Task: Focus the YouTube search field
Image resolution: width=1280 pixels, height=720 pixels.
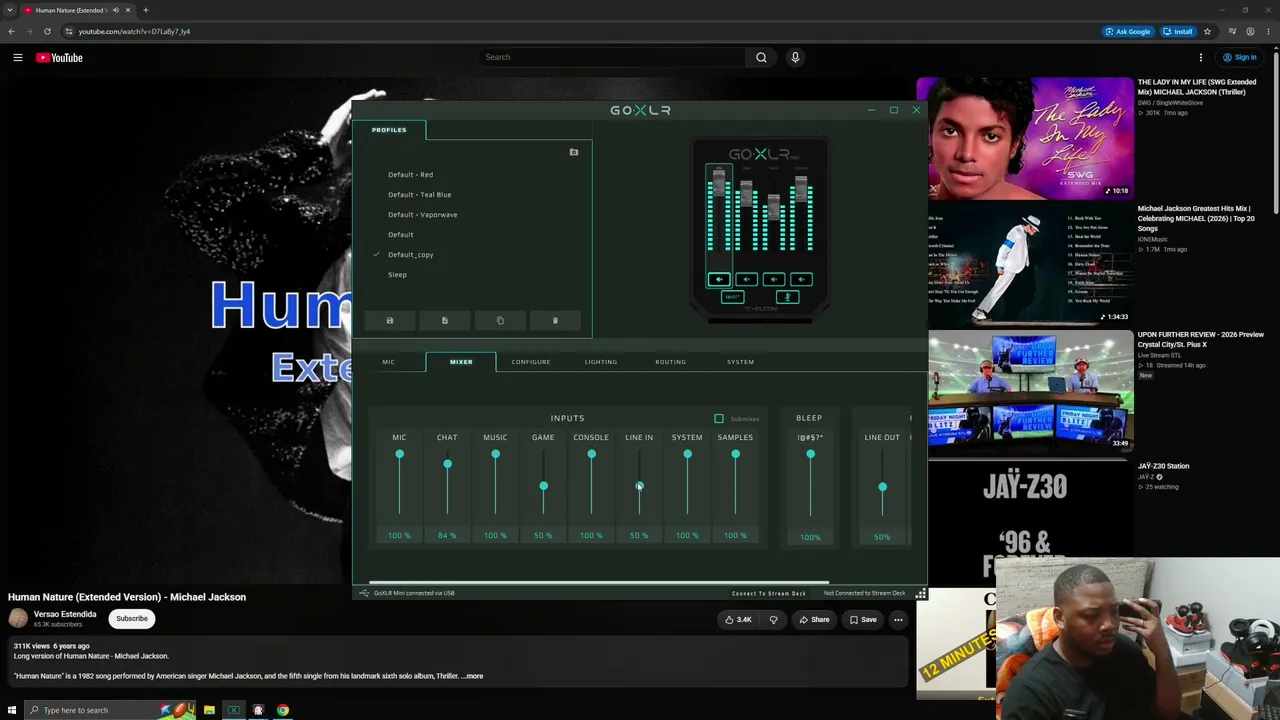Action: [x=611, y=57]
